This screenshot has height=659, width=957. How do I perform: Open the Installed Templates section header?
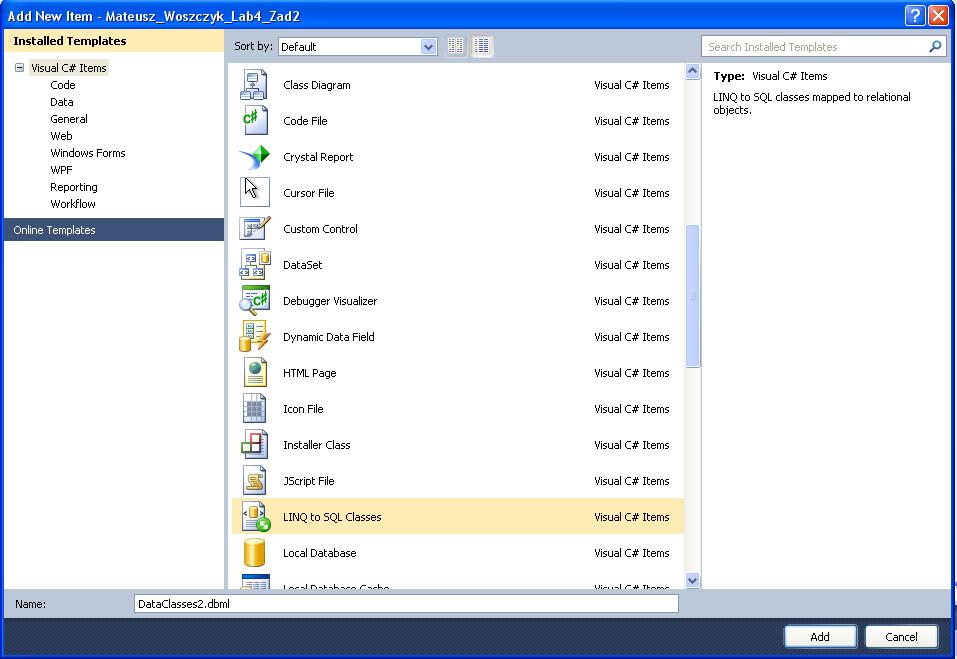tap(114, 41)
